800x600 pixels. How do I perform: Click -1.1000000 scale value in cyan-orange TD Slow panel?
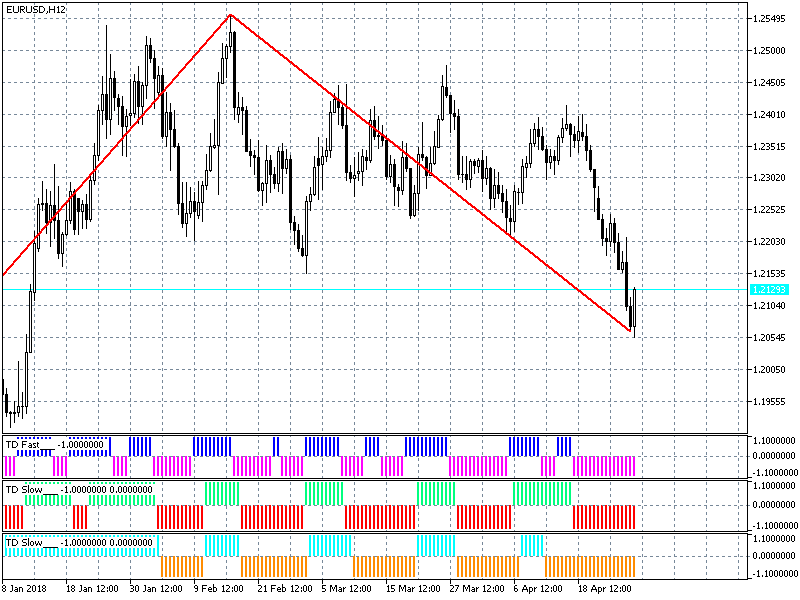[773, 574]
